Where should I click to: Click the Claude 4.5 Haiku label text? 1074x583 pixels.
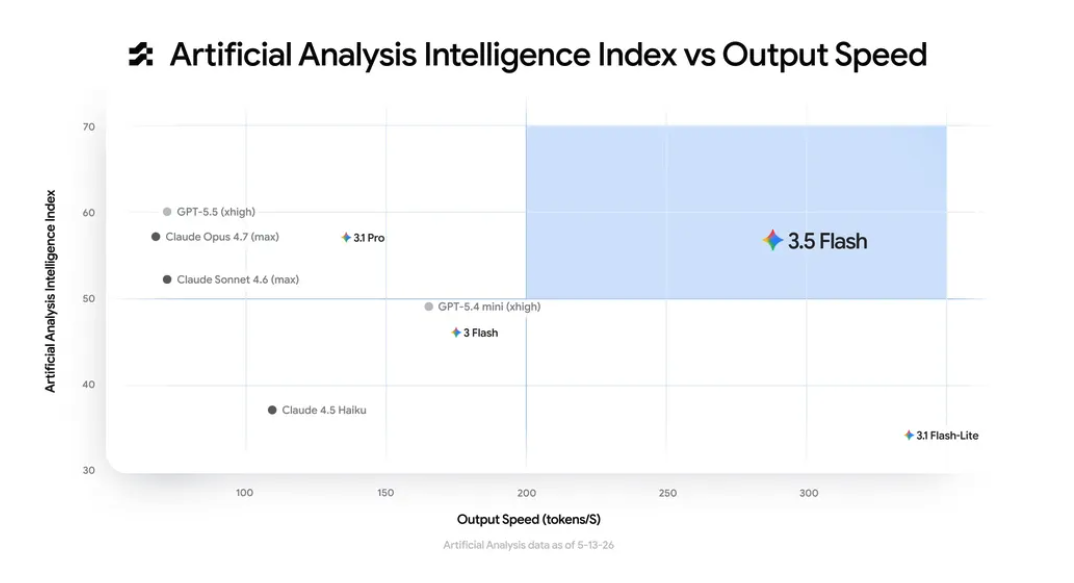point(324,410)
